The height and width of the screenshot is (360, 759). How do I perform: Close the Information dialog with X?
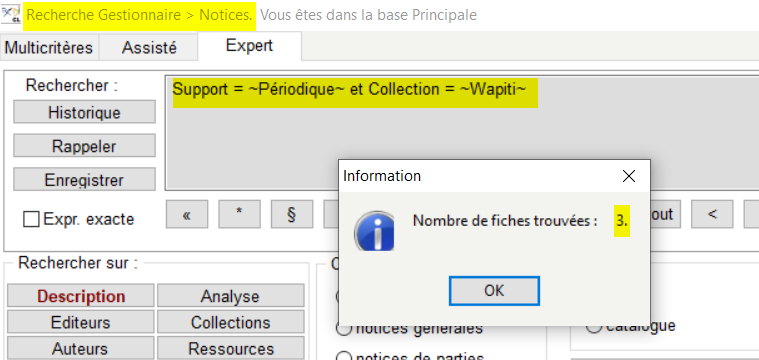click(x=628, y=176)
